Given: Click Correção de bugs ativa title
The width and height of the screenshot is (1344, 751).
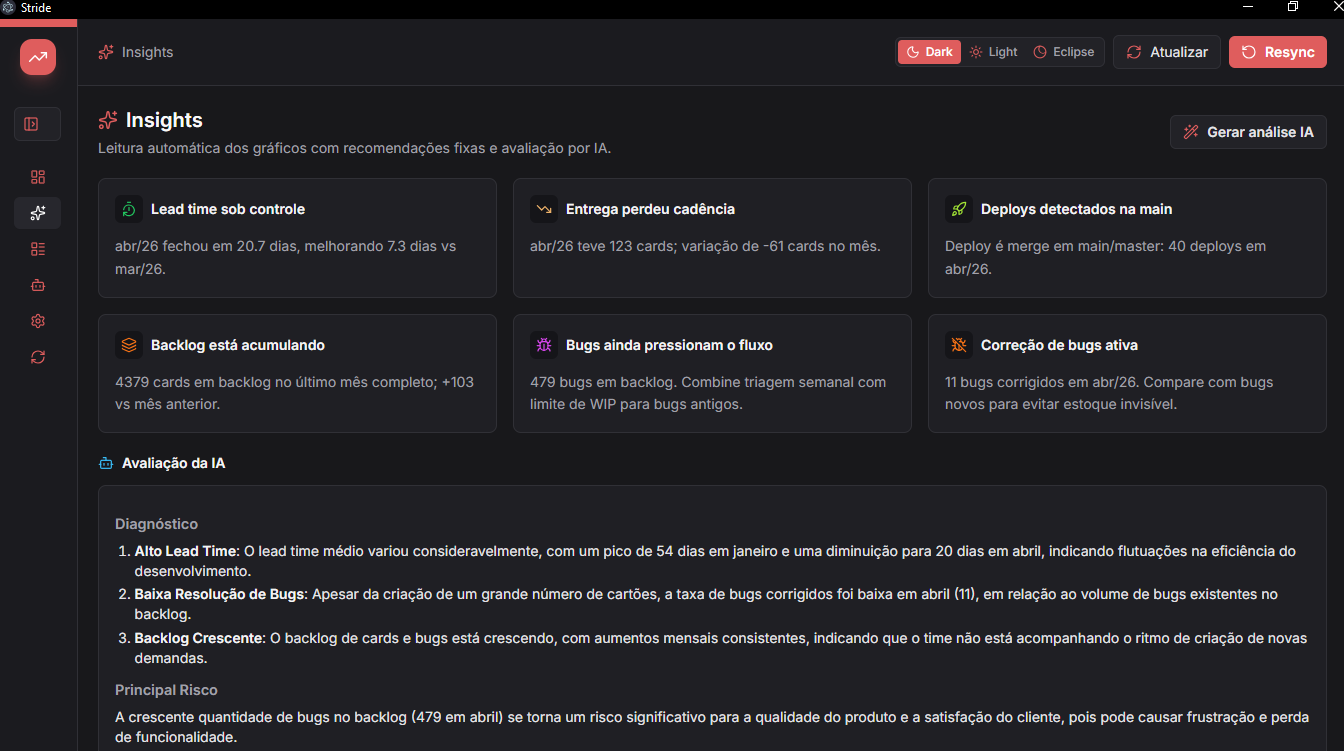Looking at the screenshot, I should 1059,345.
